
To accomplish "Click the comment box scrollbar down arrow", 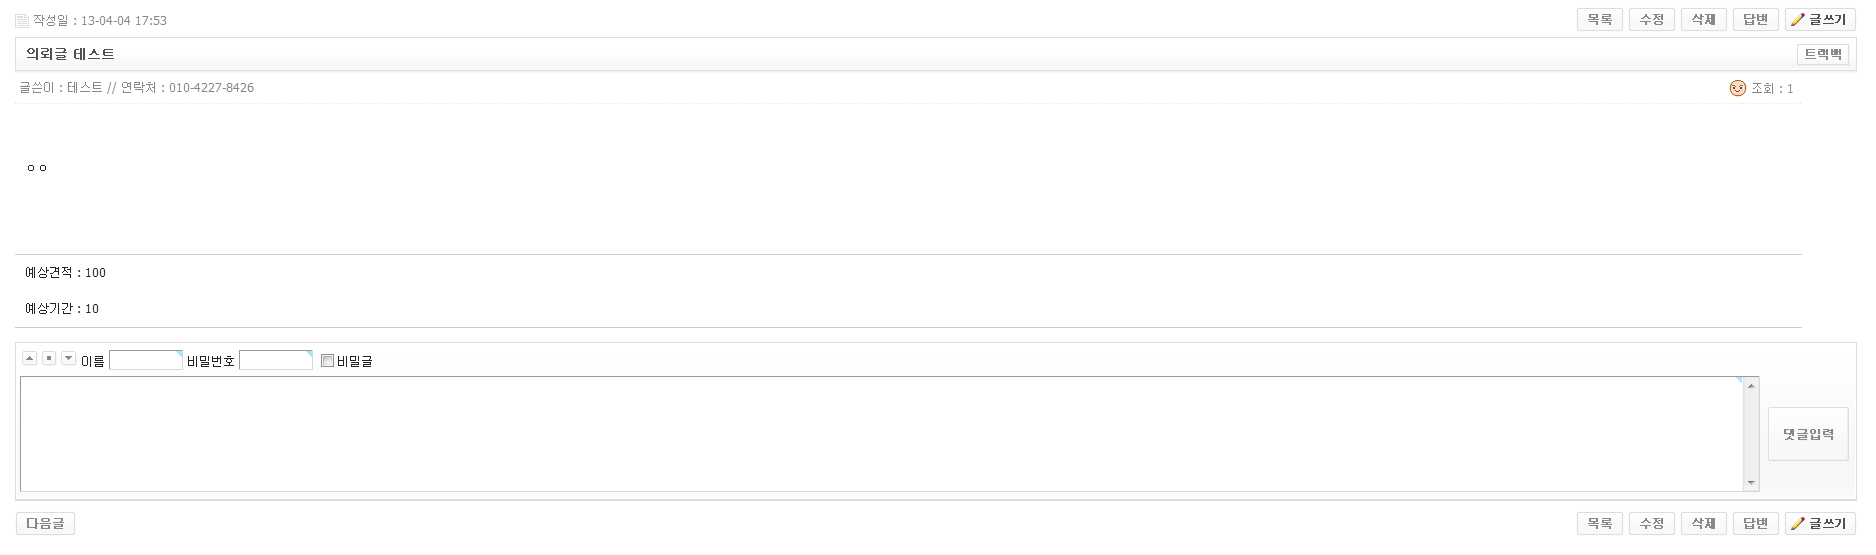I will (1751, 483).
